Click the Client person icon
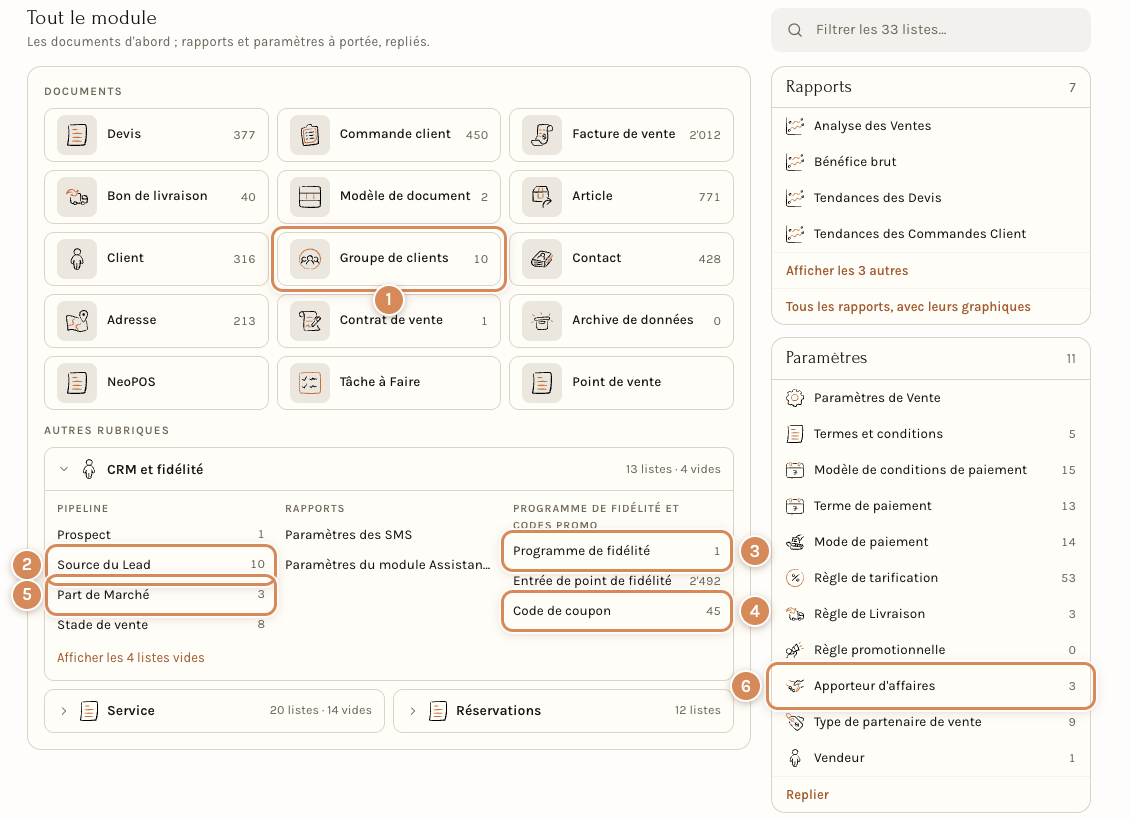The height and width of the screenshot is (820, 1130). (x=77, y=259)
